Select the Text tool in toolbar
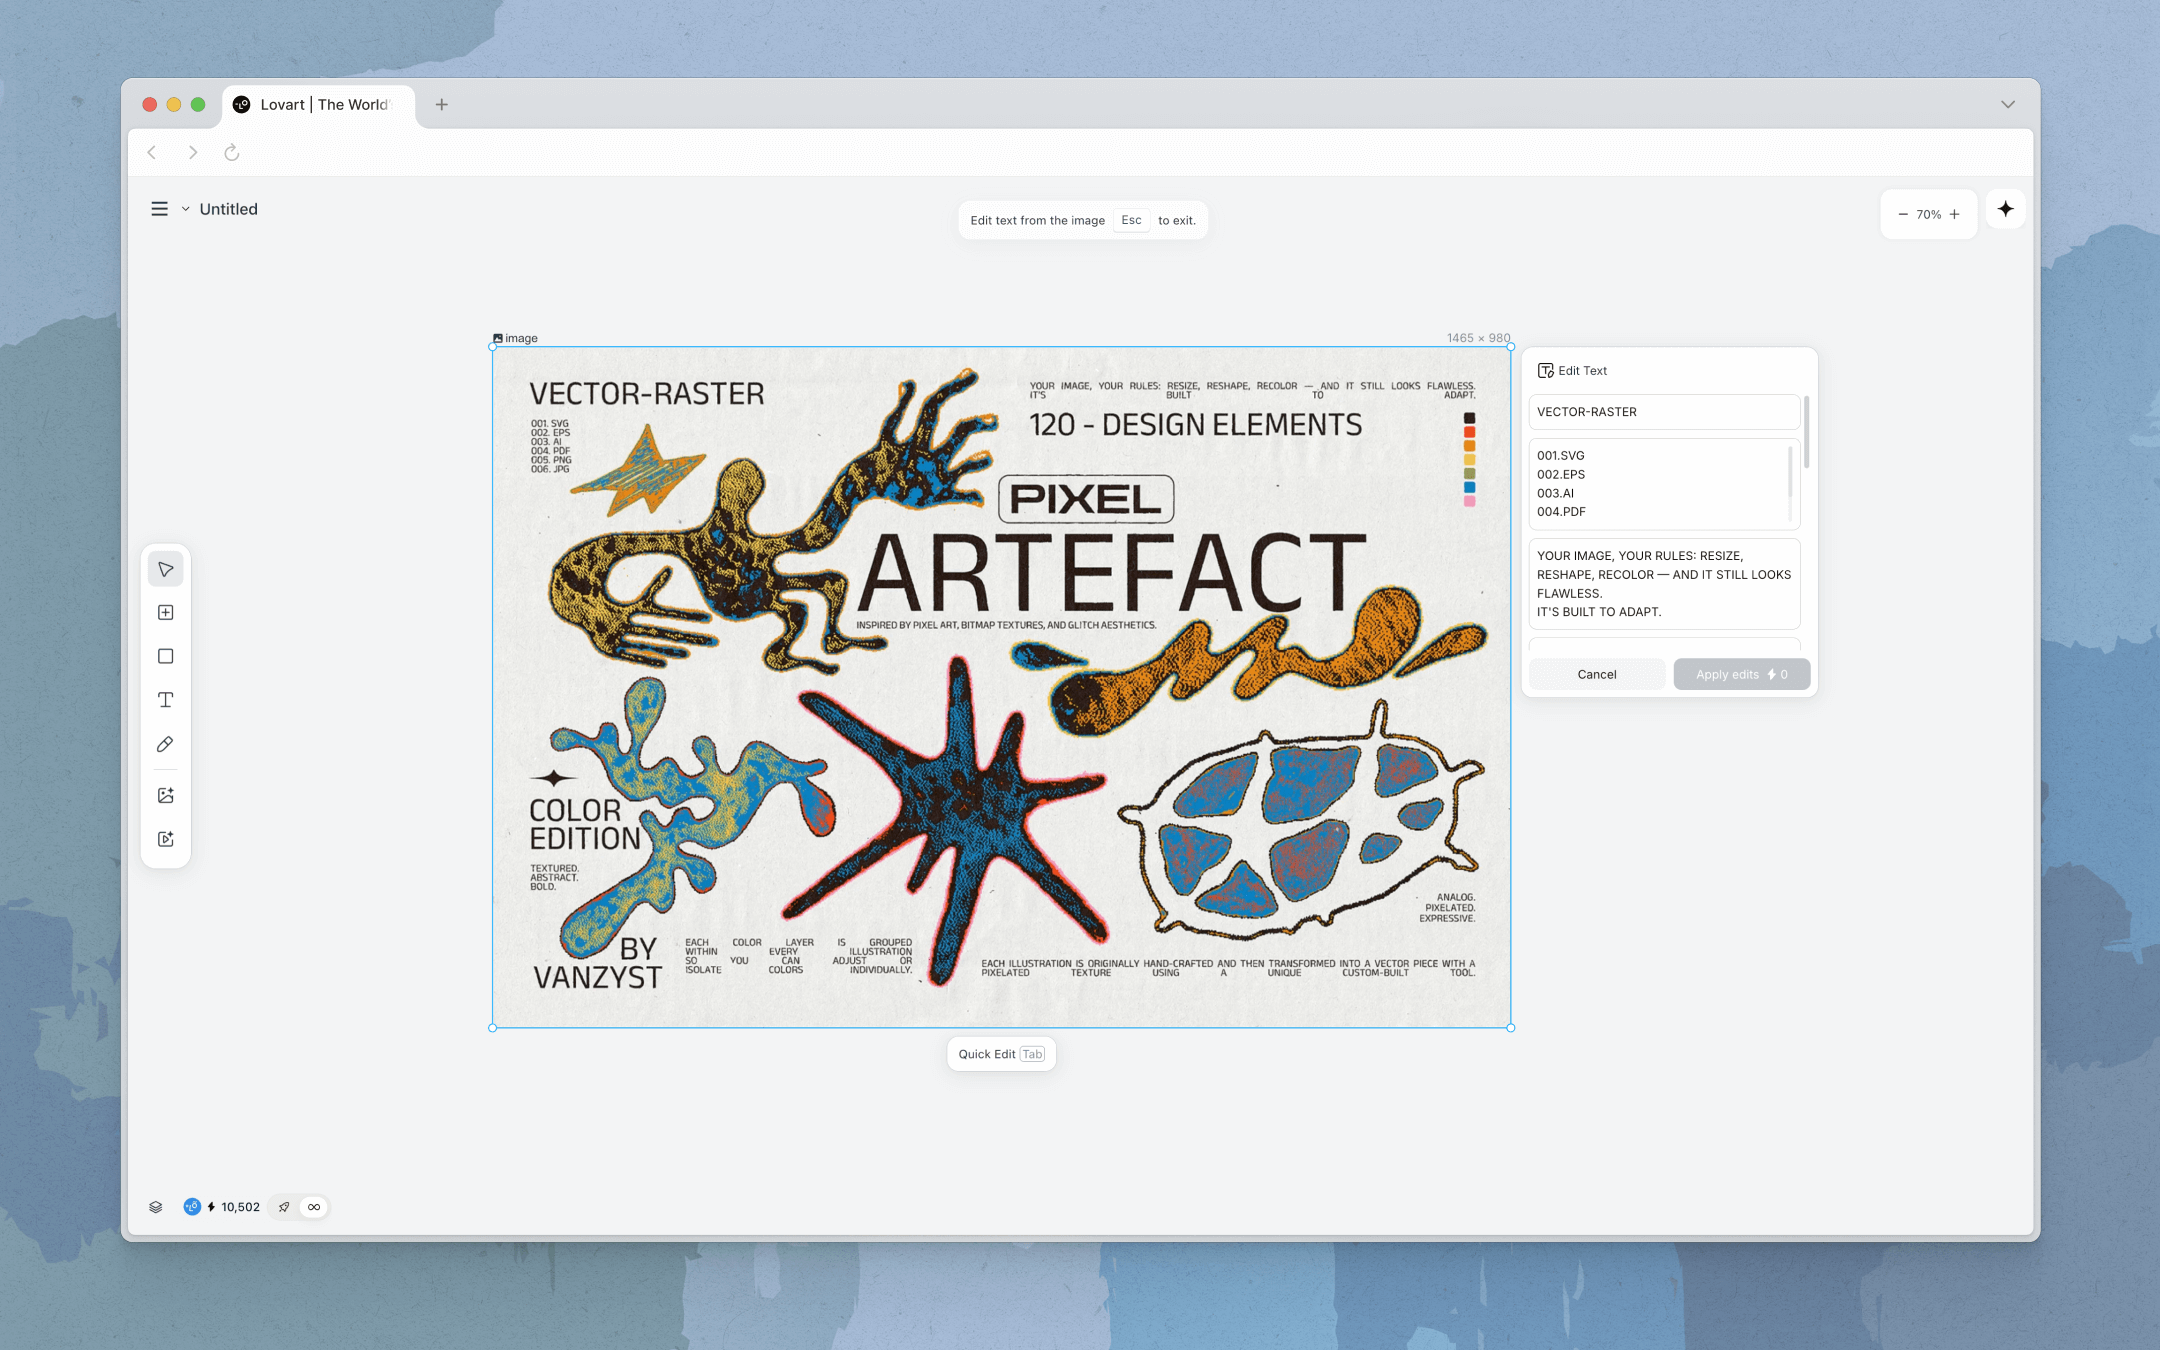This screenshot has height=1350, width=2160. [x=166, y=700]
